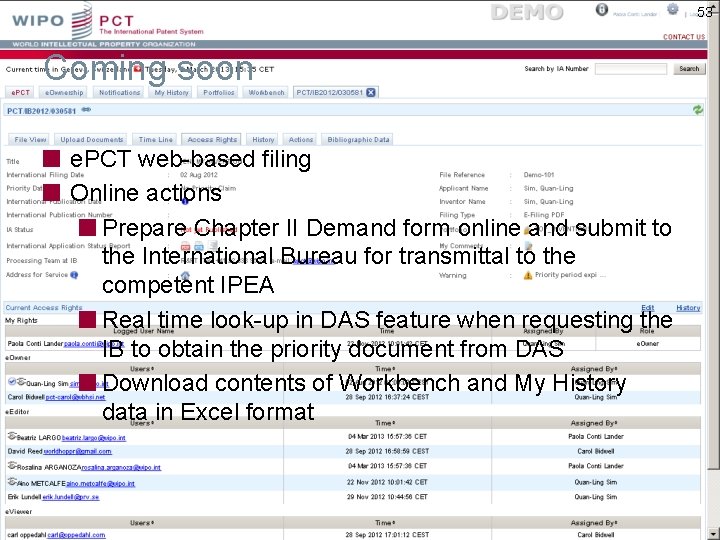Switch to the Time Line sub-tab
The width and height of the screenshot is (720, 540).
(x=156, y=140)
